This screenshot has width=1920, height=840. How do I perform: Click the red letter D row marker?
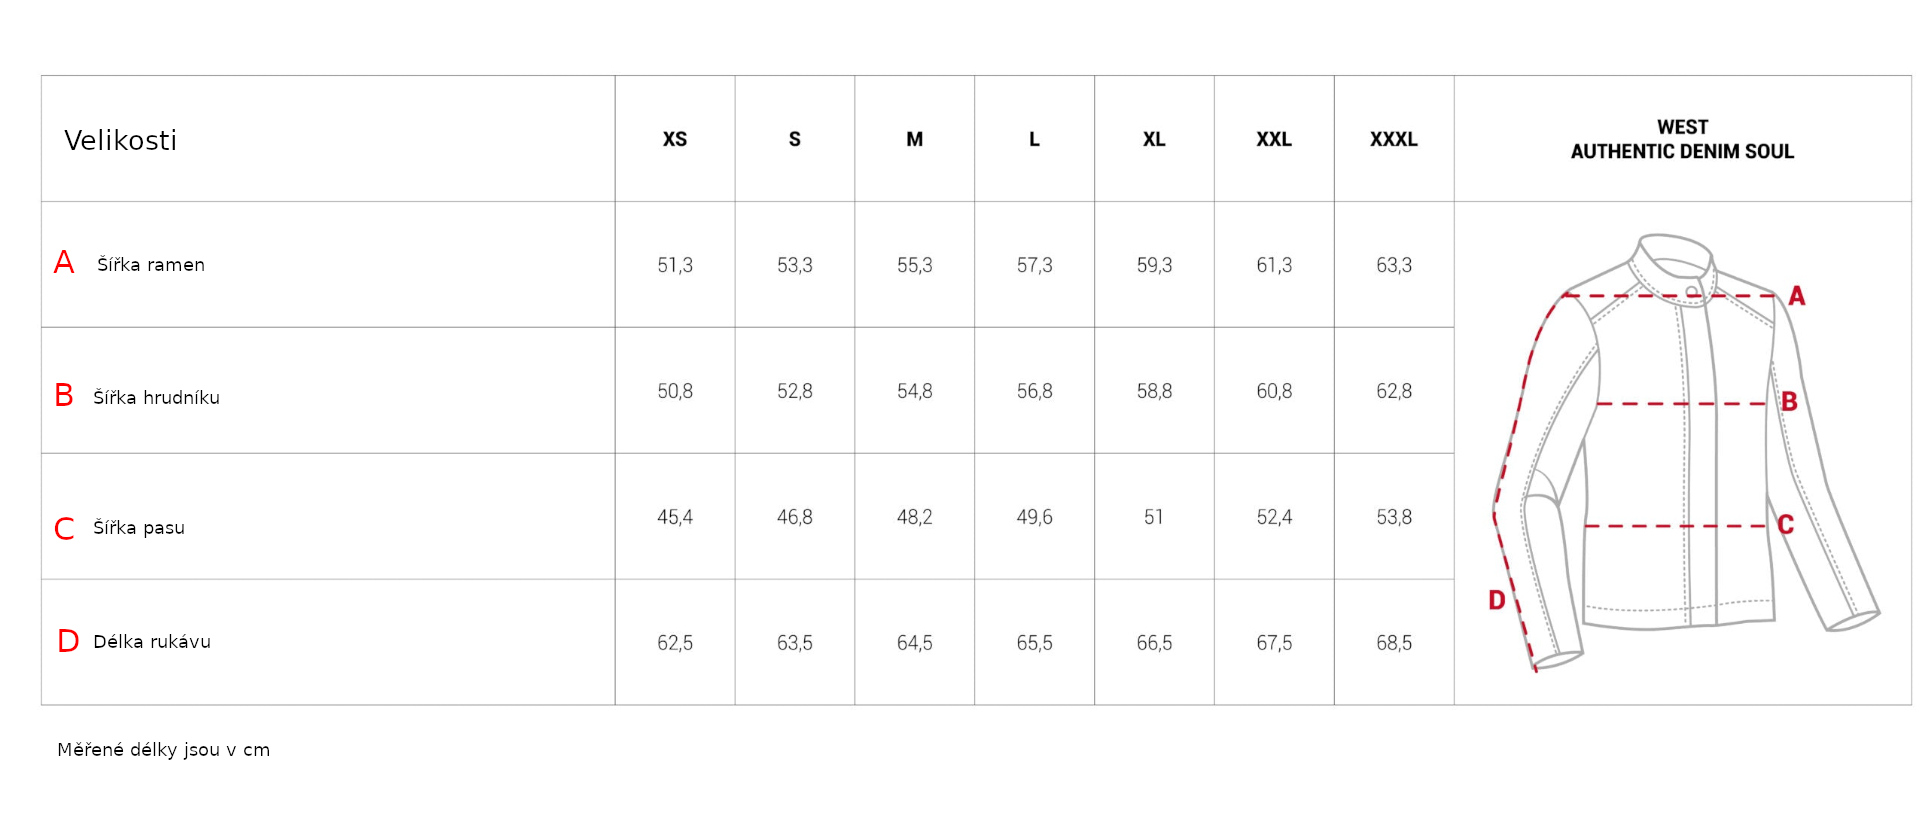tap(68, 641)
